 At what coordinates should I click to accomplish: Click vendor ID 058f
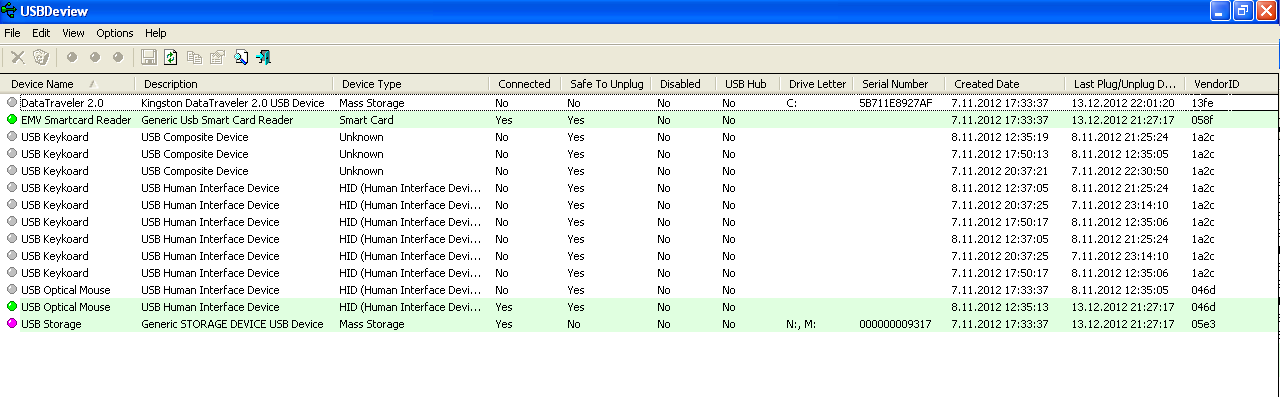(1202, 119)
